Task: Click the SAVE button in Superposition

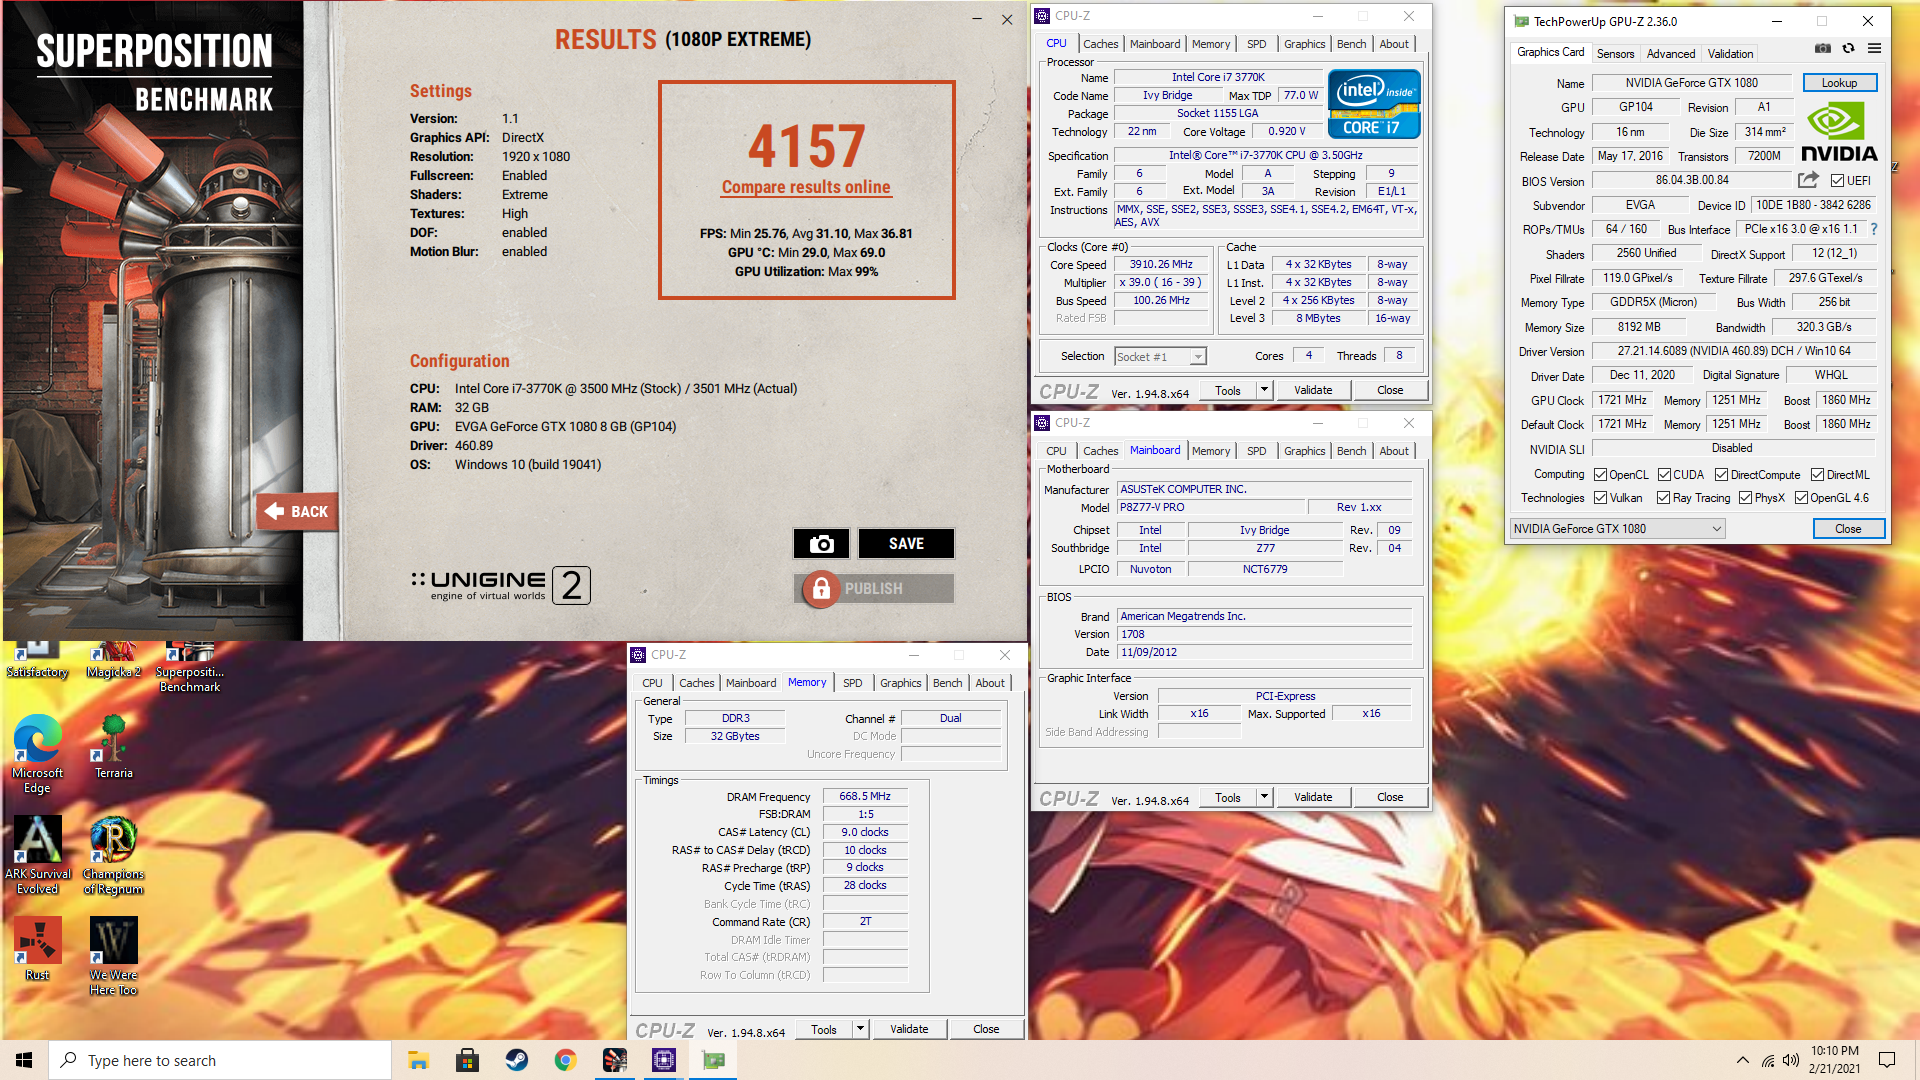Action: pos(906,543)
